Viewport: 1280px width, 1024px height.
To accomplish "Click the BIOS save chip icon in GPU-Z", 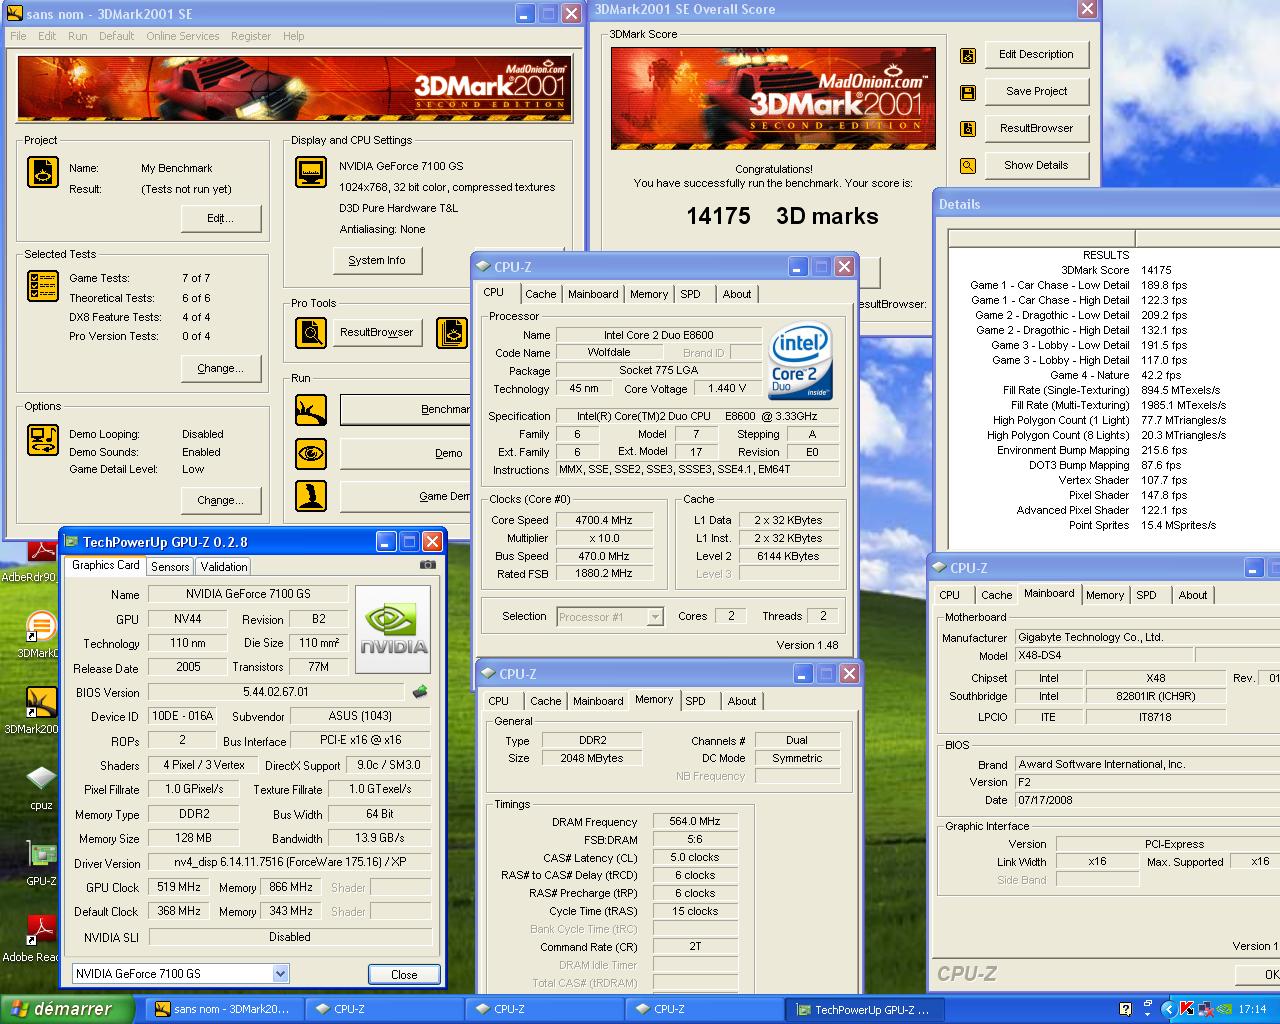I will click(x=420, y=692).
